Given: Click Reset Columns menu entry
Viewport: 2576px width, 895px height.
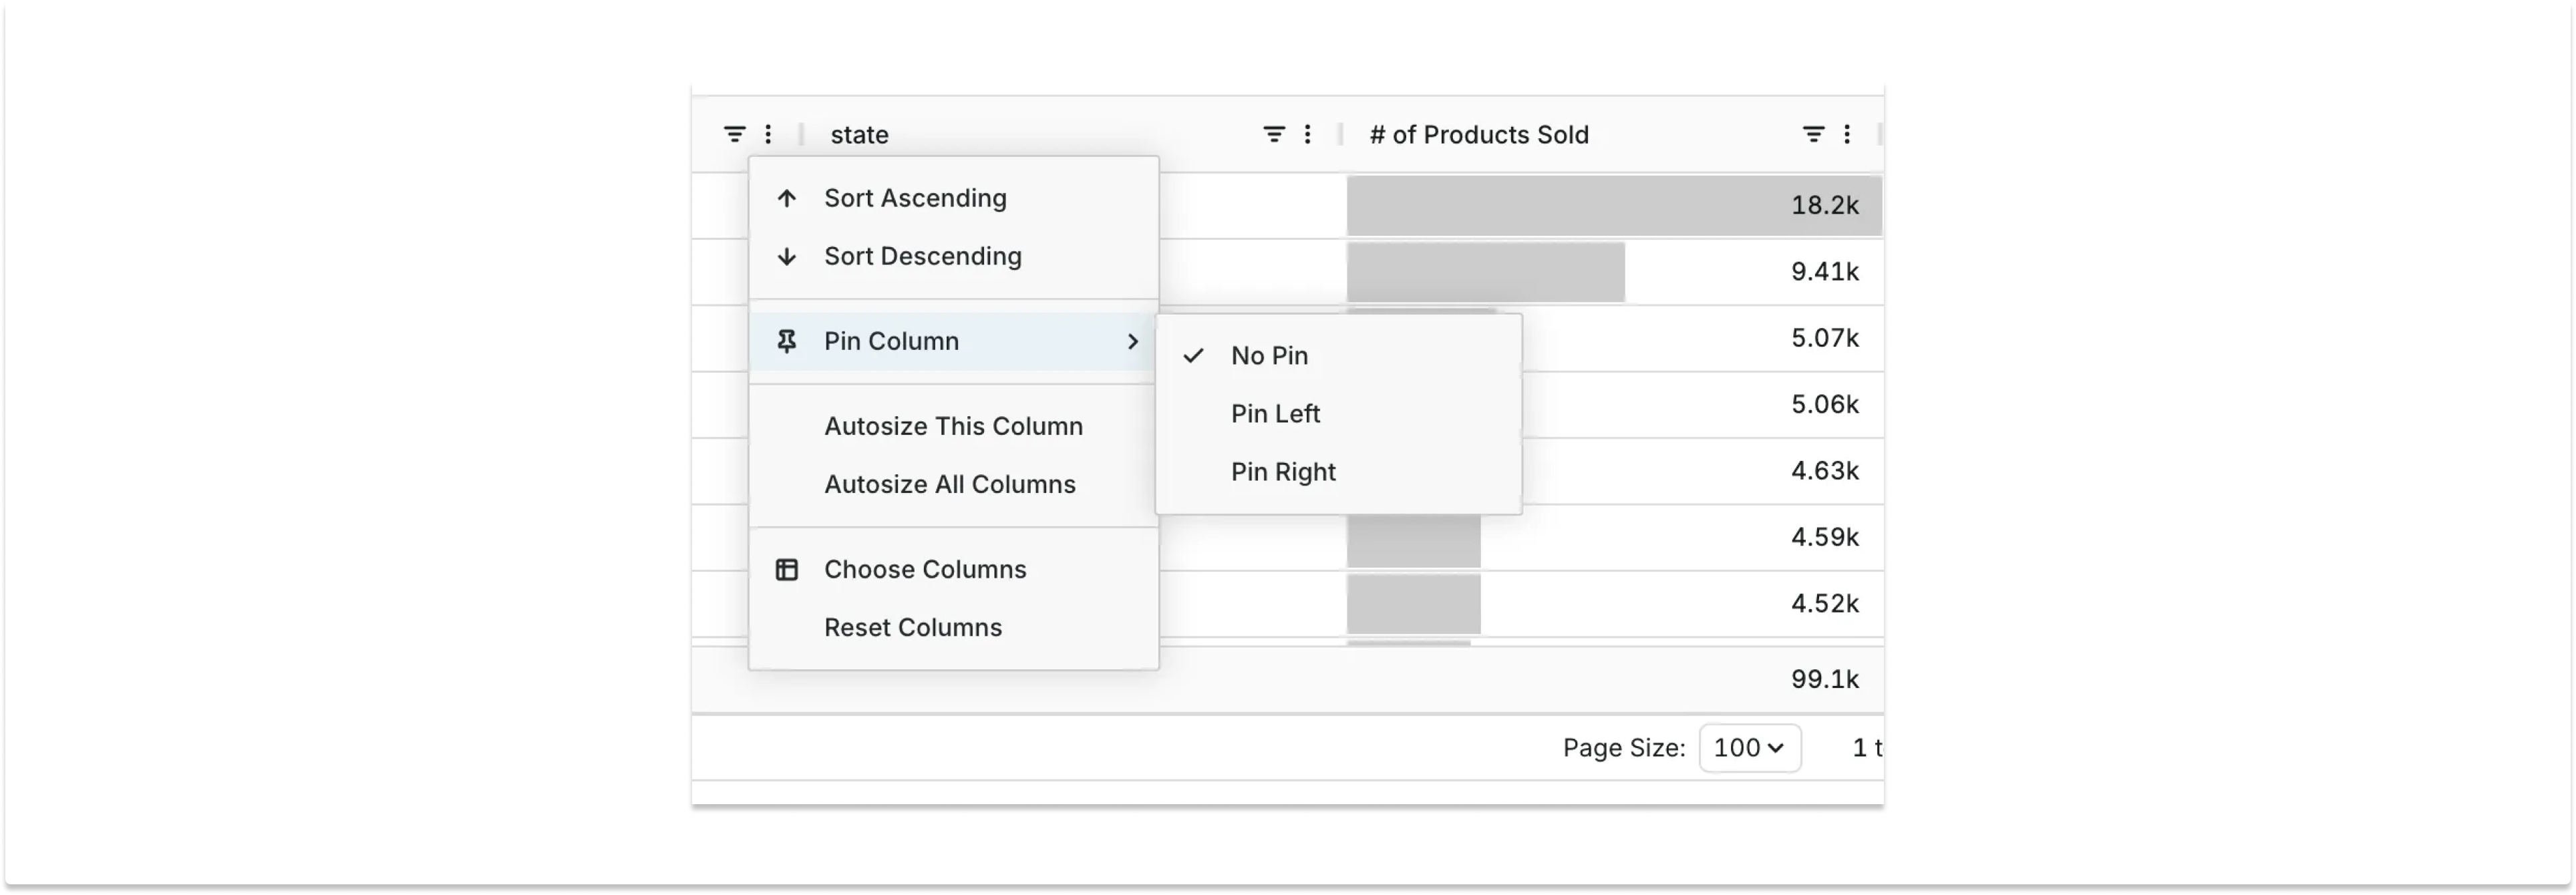Looking at the screenshot, I should point(912,628).
